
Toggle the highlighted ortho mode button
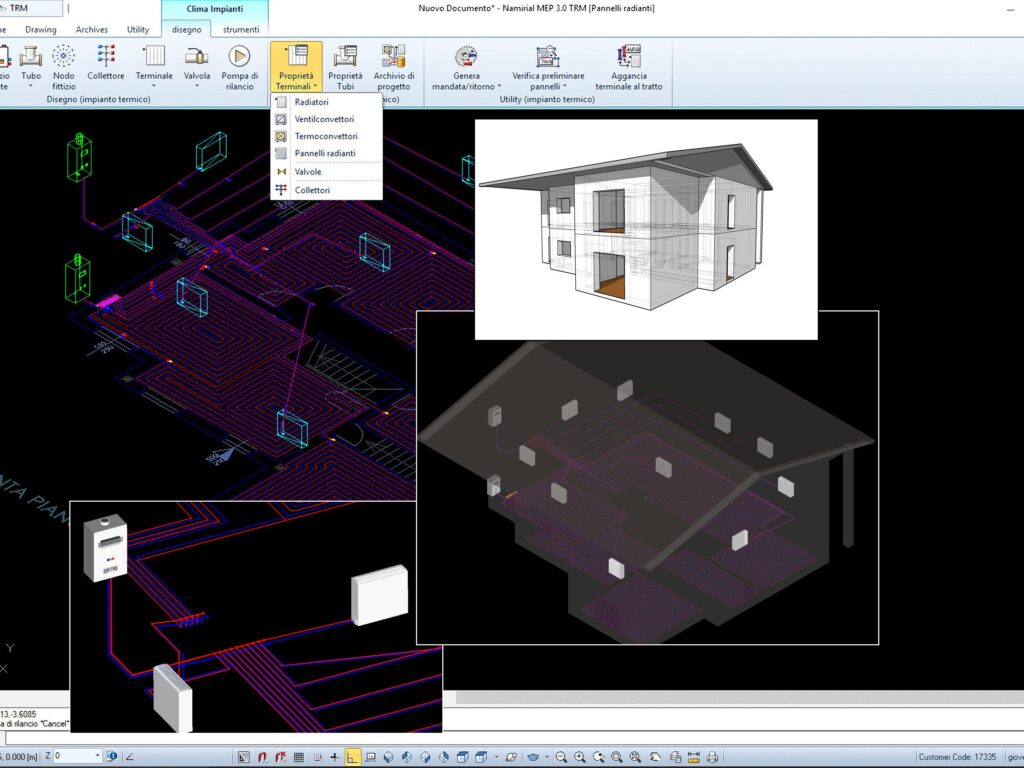click(353, 757)
